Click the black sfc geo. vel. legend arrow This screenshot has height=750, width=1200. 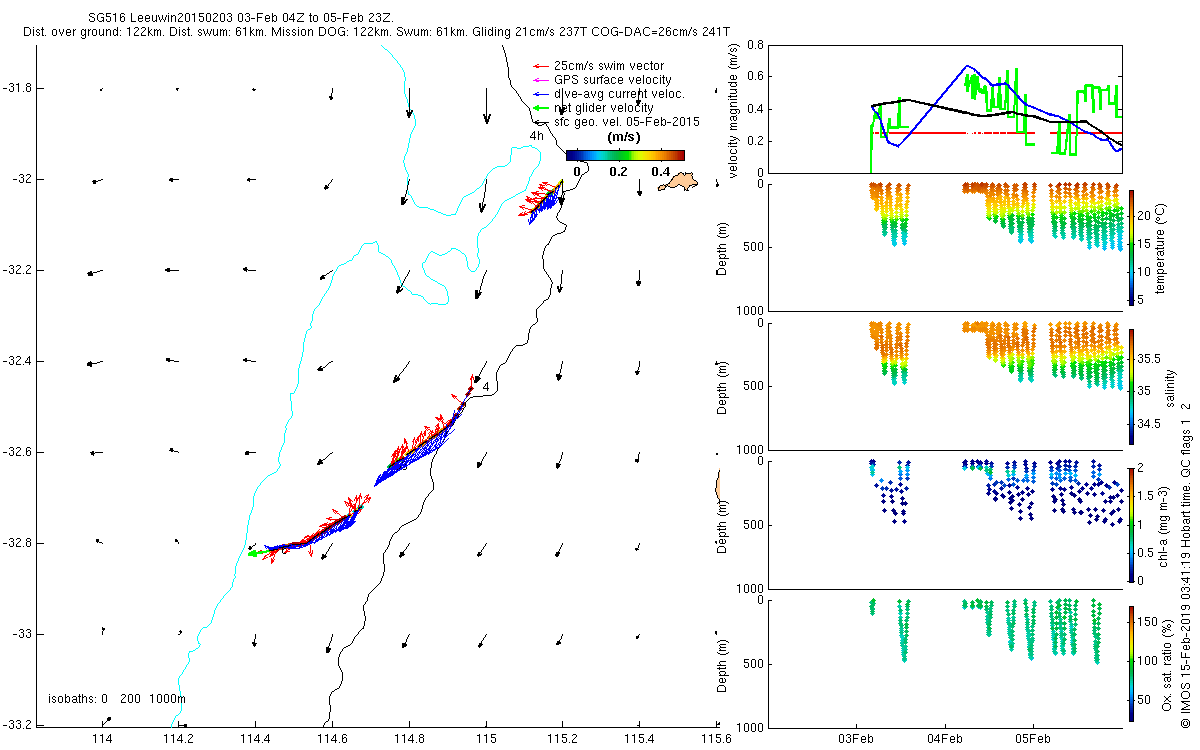pyautogui.click(x=541, y=122)
